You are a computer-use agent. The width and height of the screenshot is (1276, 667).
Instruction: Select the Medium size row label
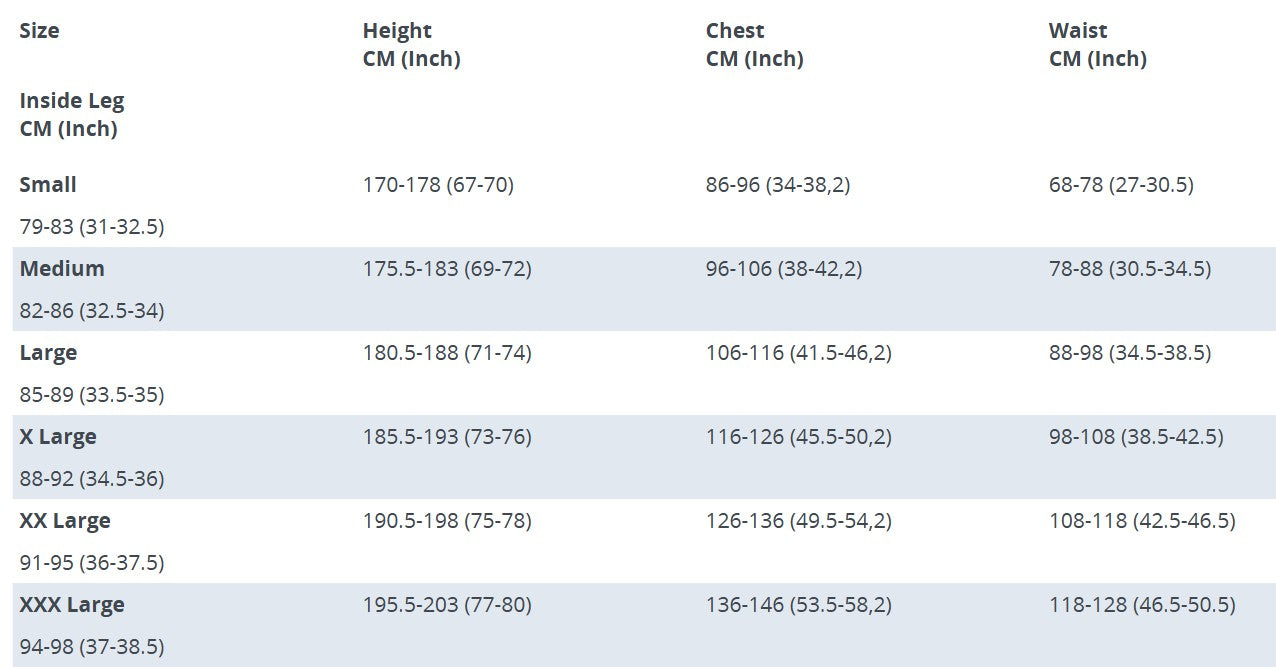pos(62,269)
